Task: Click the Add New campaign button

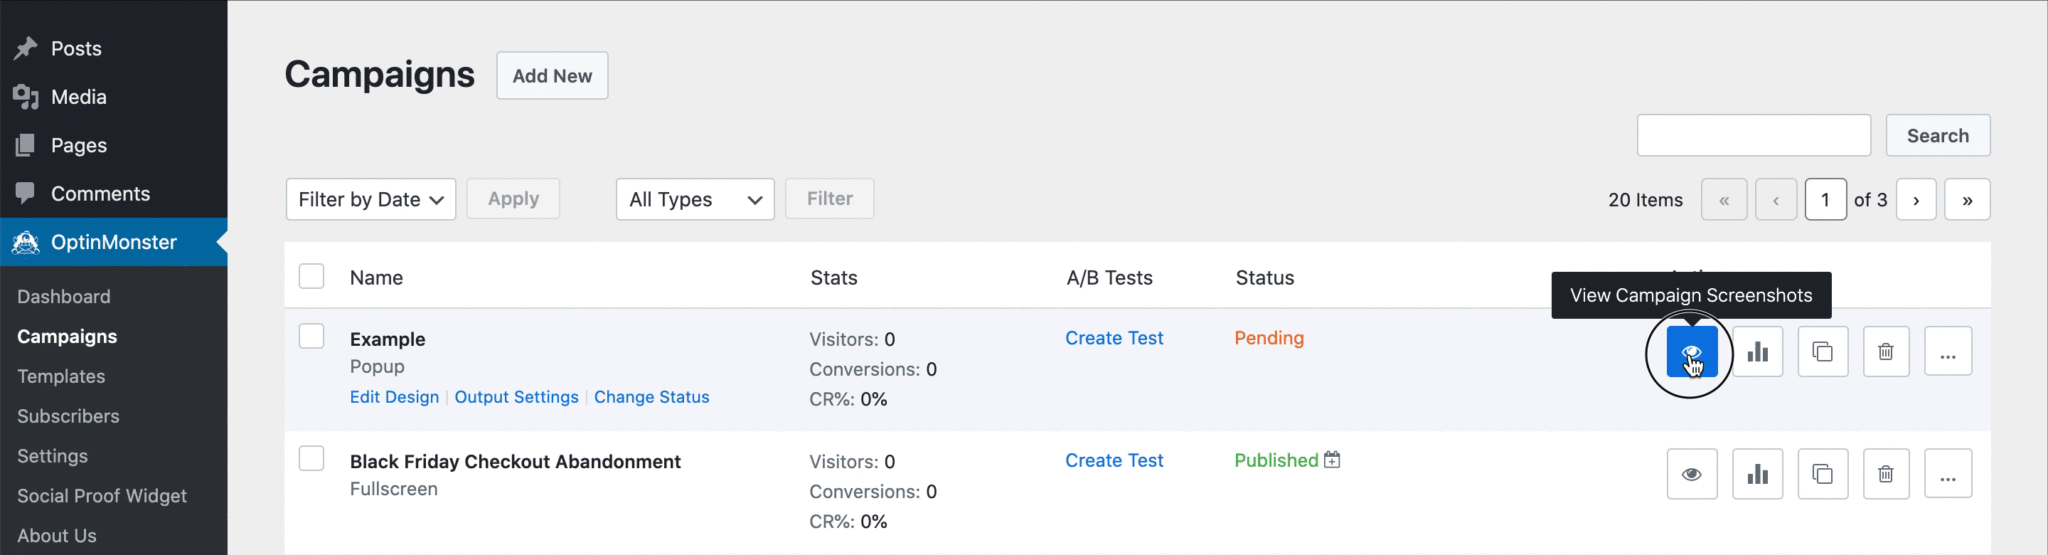Action: tap(552, 76)
